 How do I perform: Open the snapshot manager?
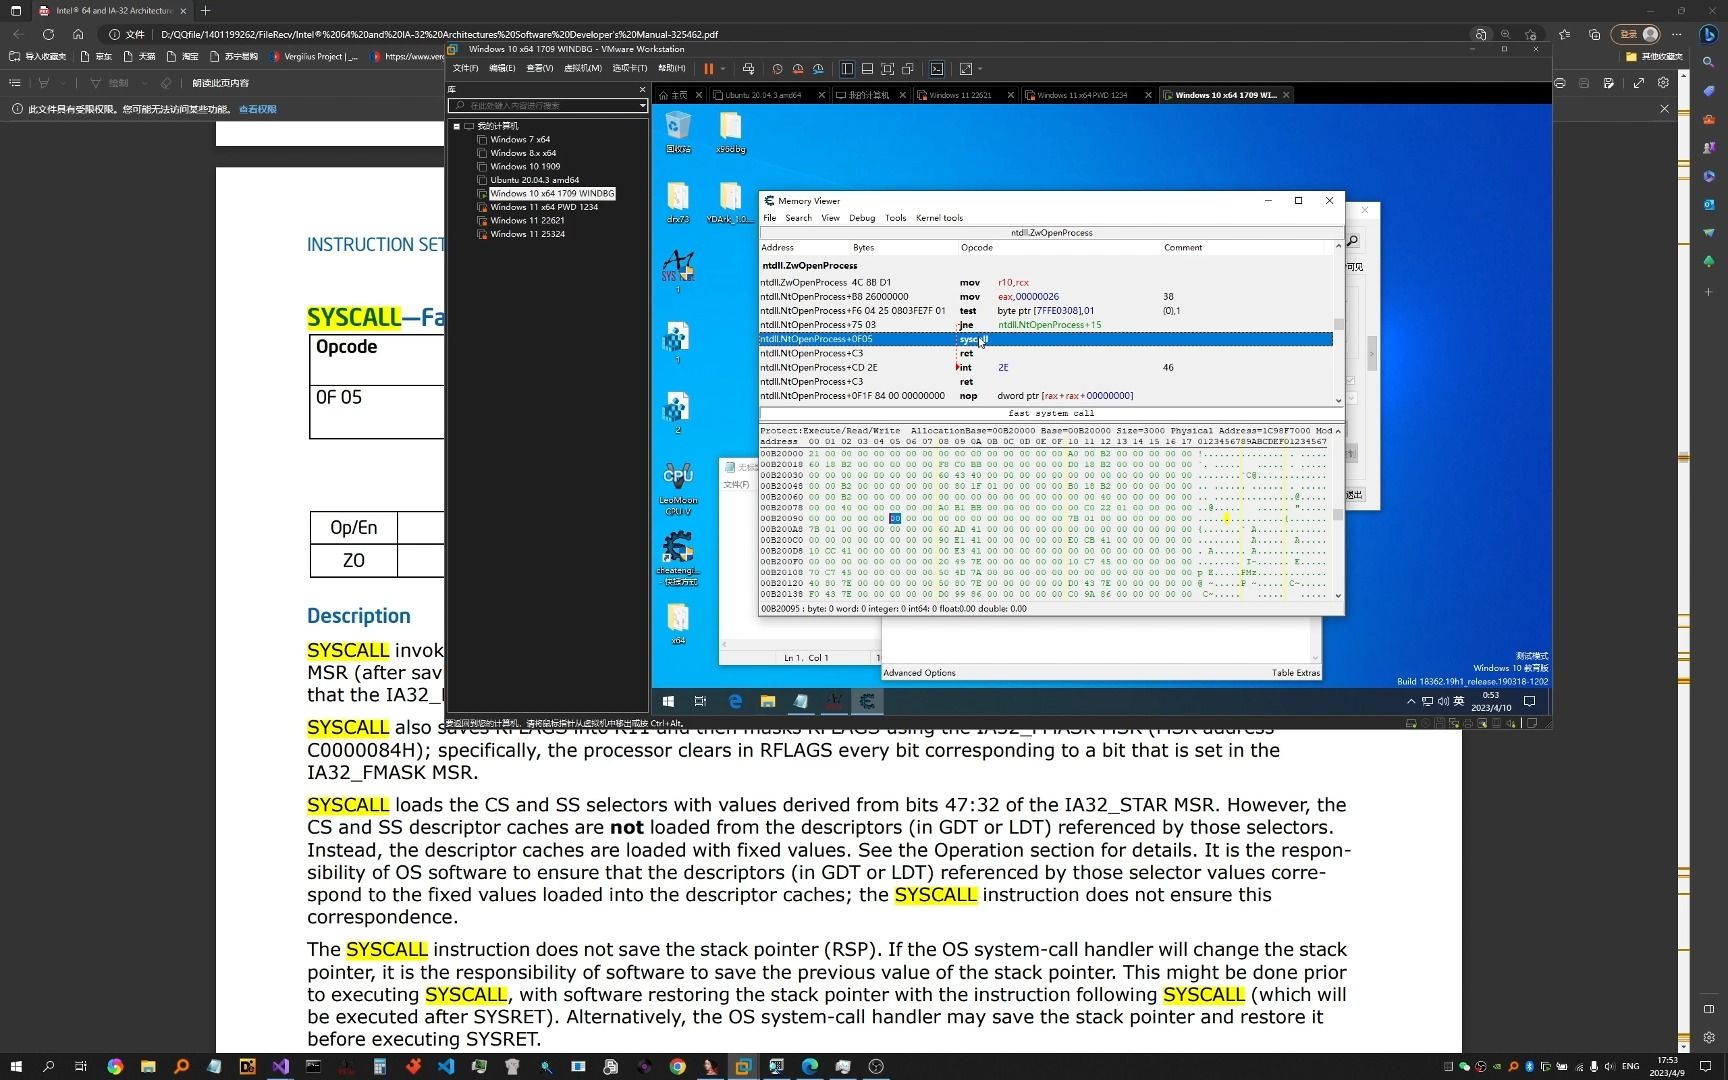point(818,69)
